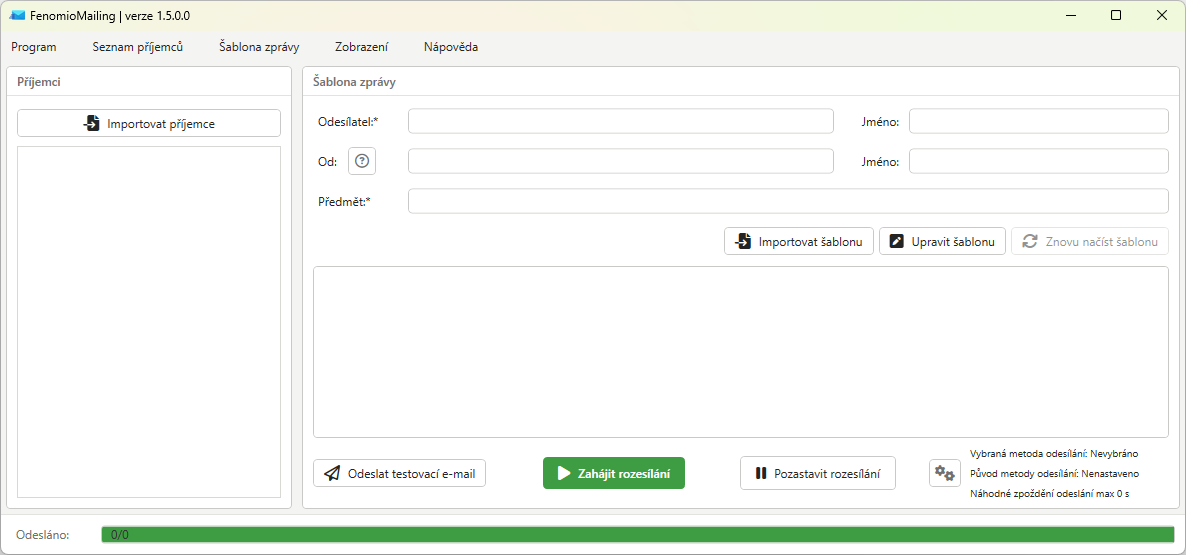Click the Importovat příjemce button

tap(149, 123)
